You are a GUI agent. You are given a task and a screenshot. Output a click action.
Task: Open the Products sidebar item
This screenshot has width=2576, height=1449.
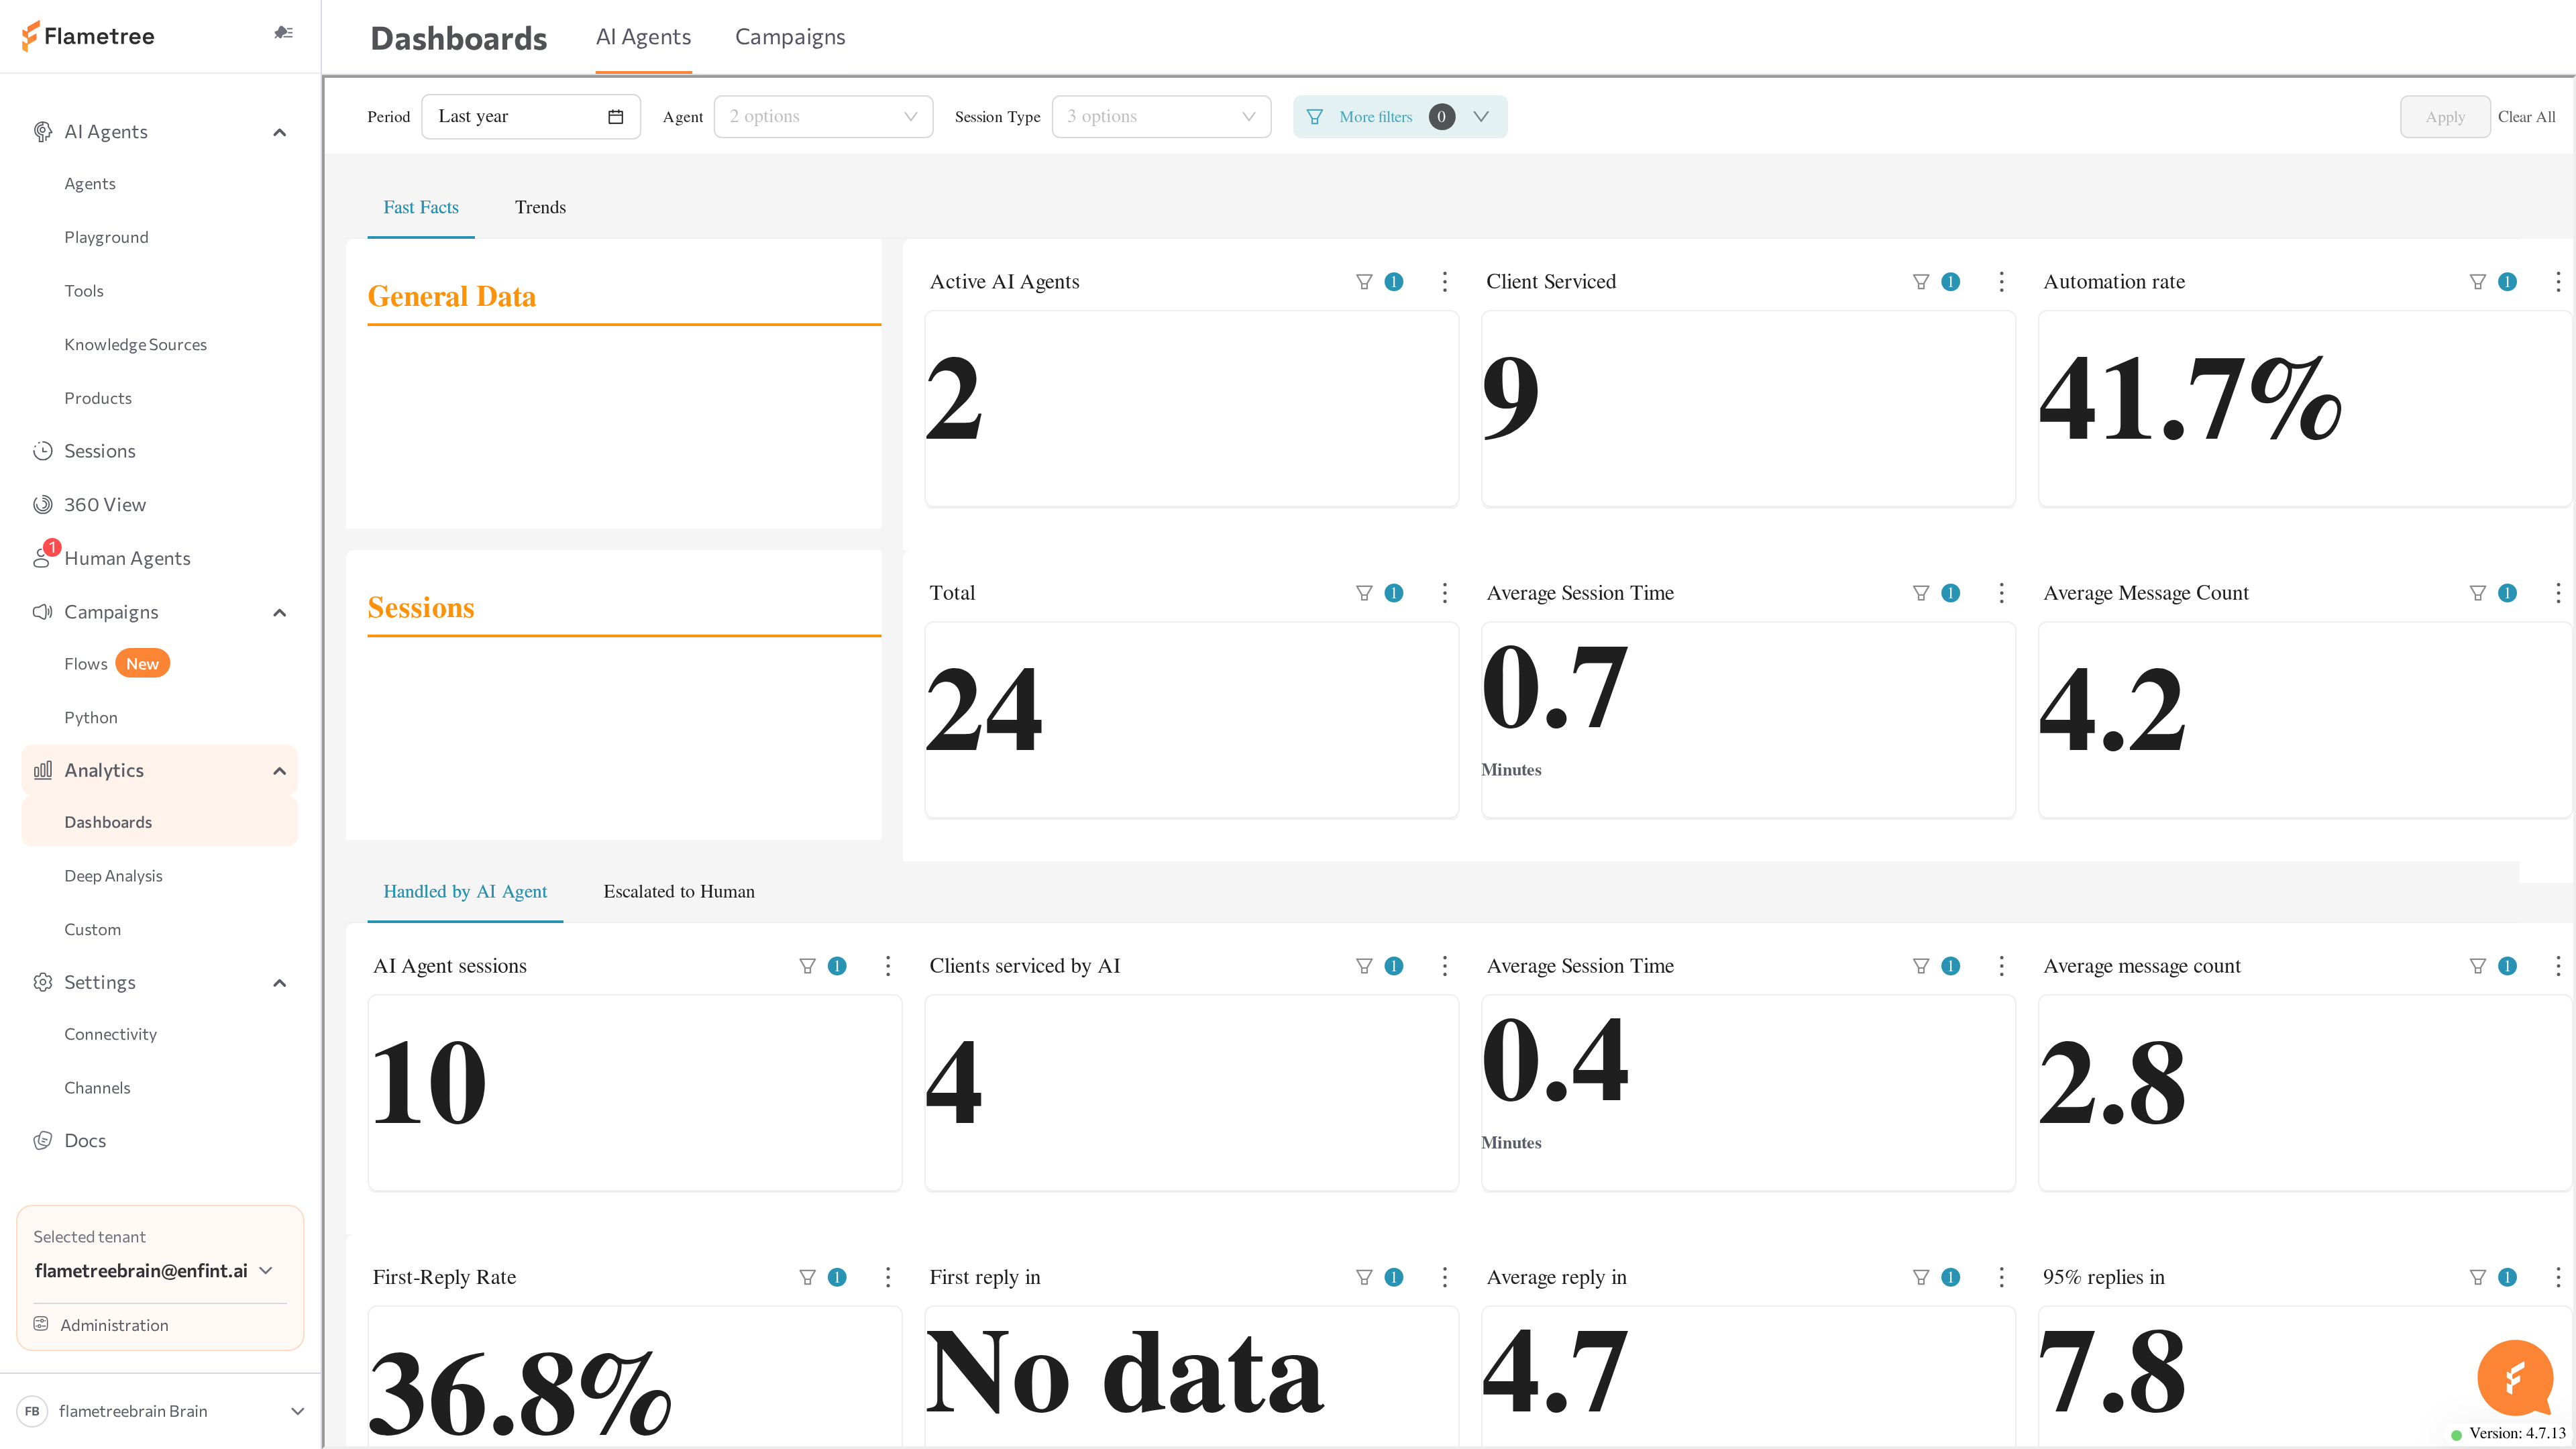pyautogui.click(x=97, y=398)
